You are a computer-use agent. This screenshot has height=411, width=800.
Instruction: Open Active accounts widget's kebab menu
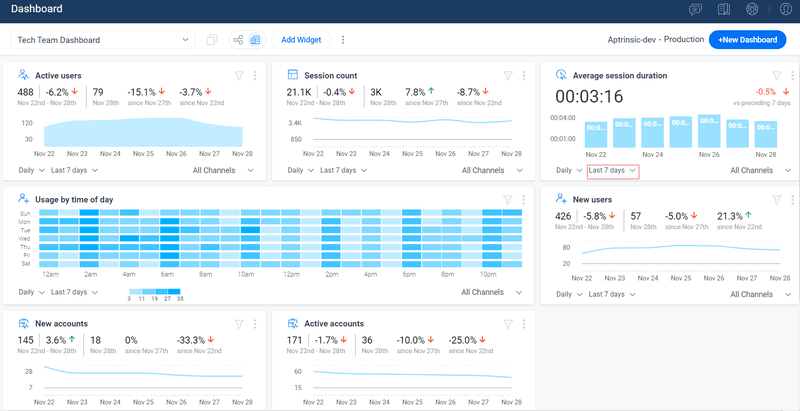[x=524, y=324]
